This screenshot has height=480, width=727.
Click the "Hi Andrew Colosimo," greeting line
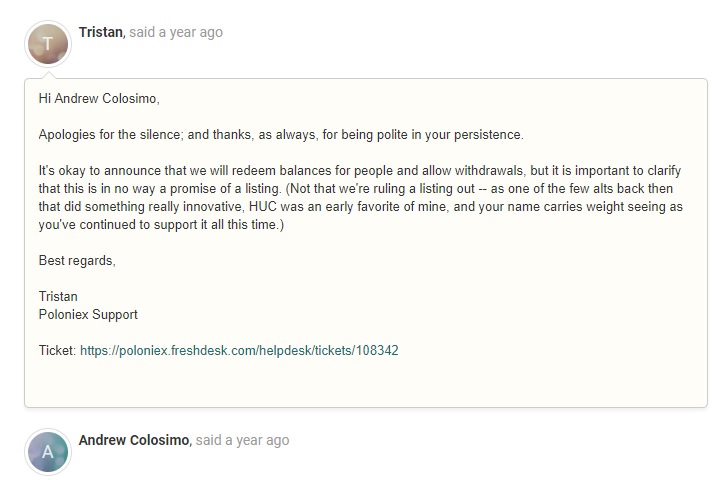pos(99,98)
